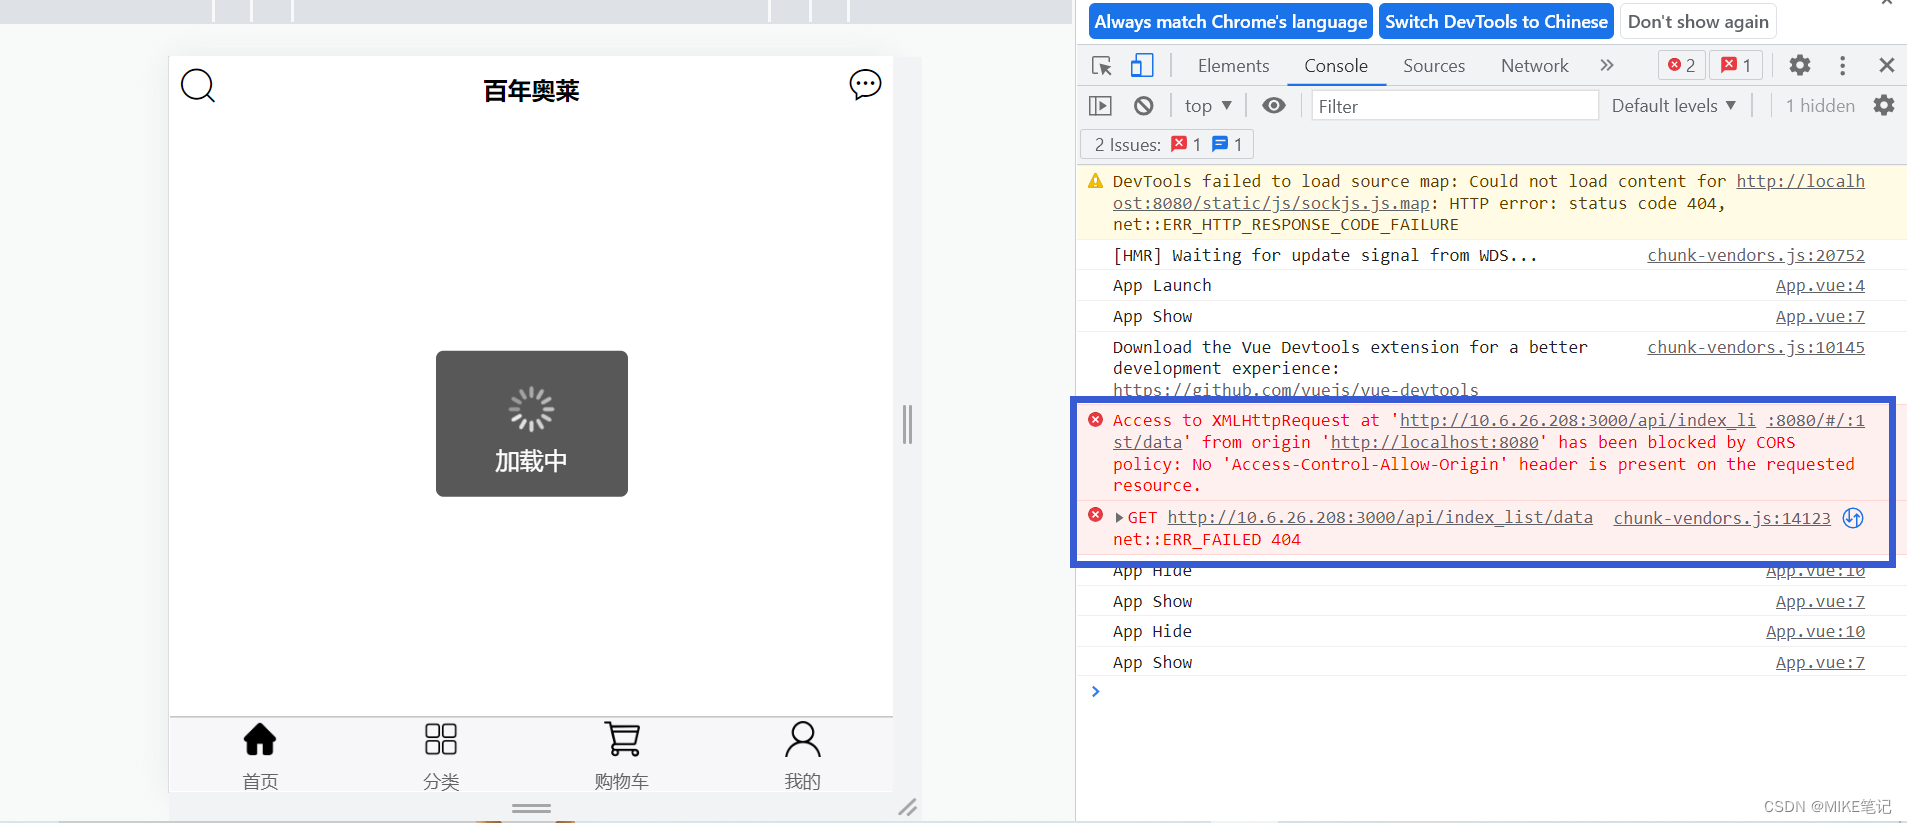Viewport: 1907px width, 823px height.
Task: Go to the 首页 home tab icon
Action: point(260,739)
